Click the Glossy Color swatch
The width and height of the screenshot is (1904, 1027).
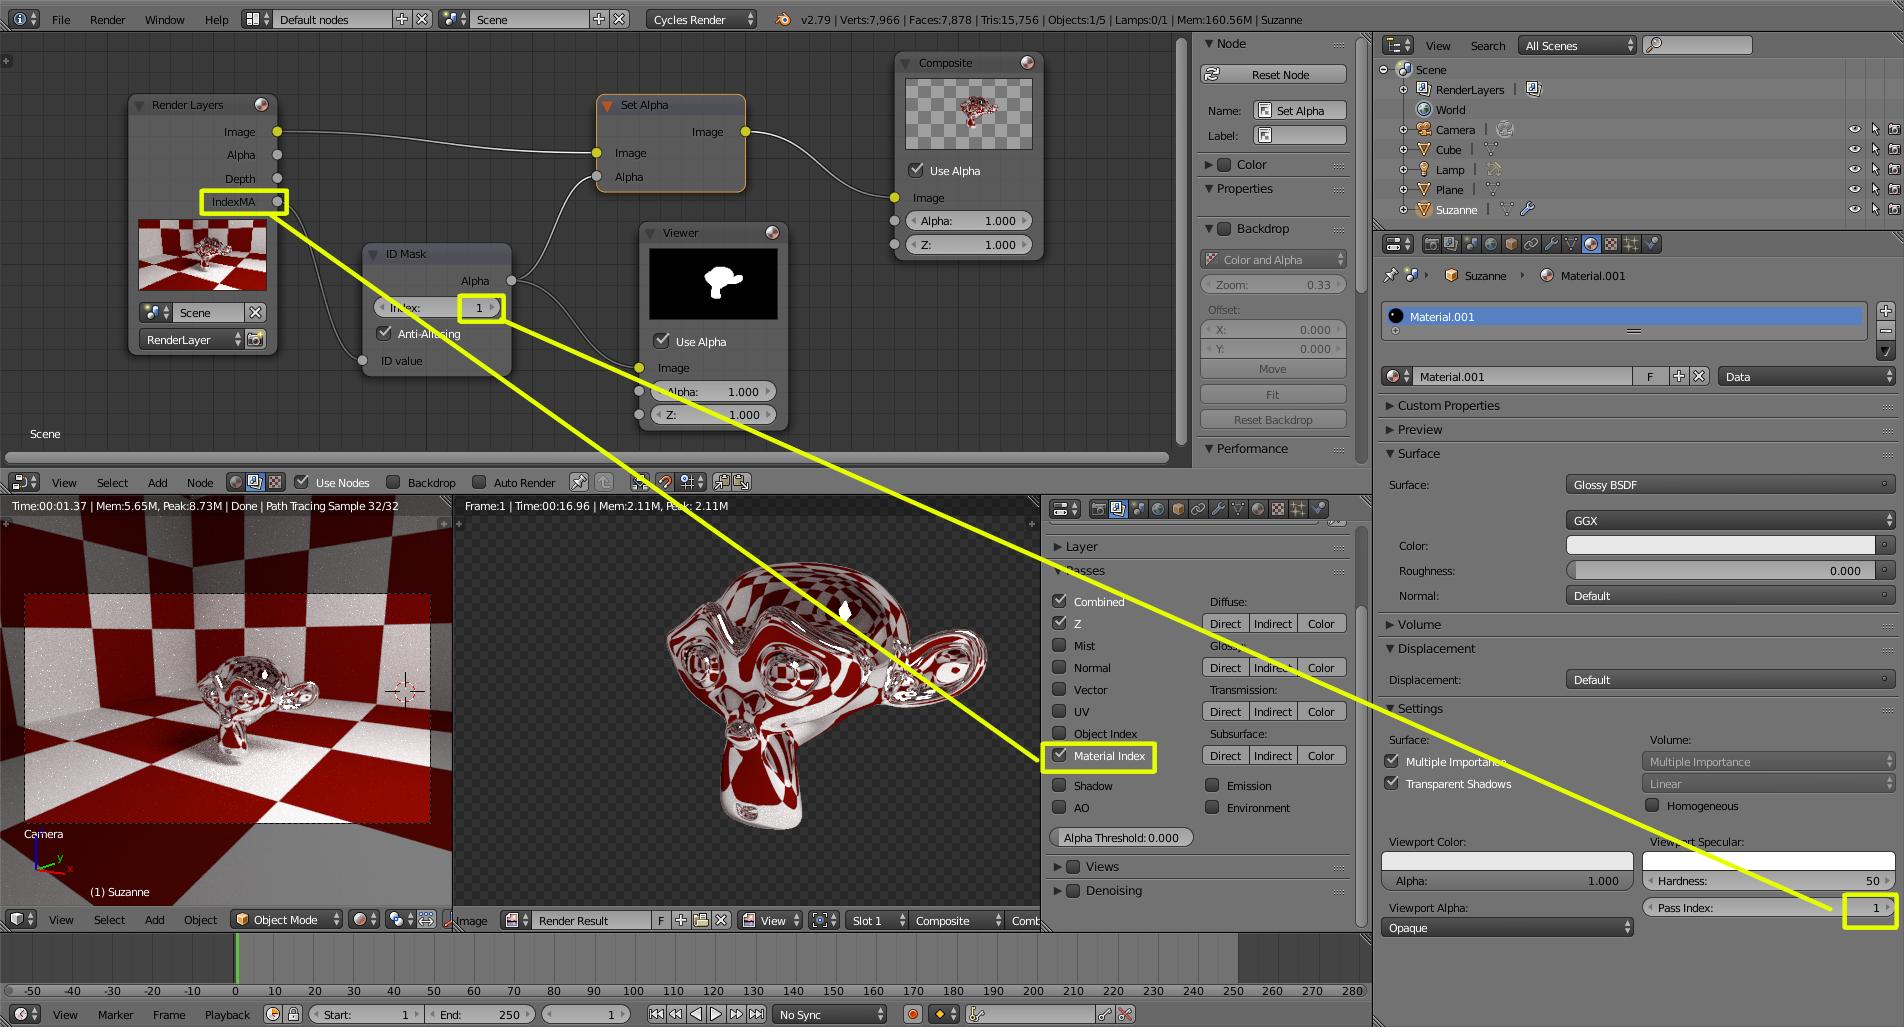1721,545
